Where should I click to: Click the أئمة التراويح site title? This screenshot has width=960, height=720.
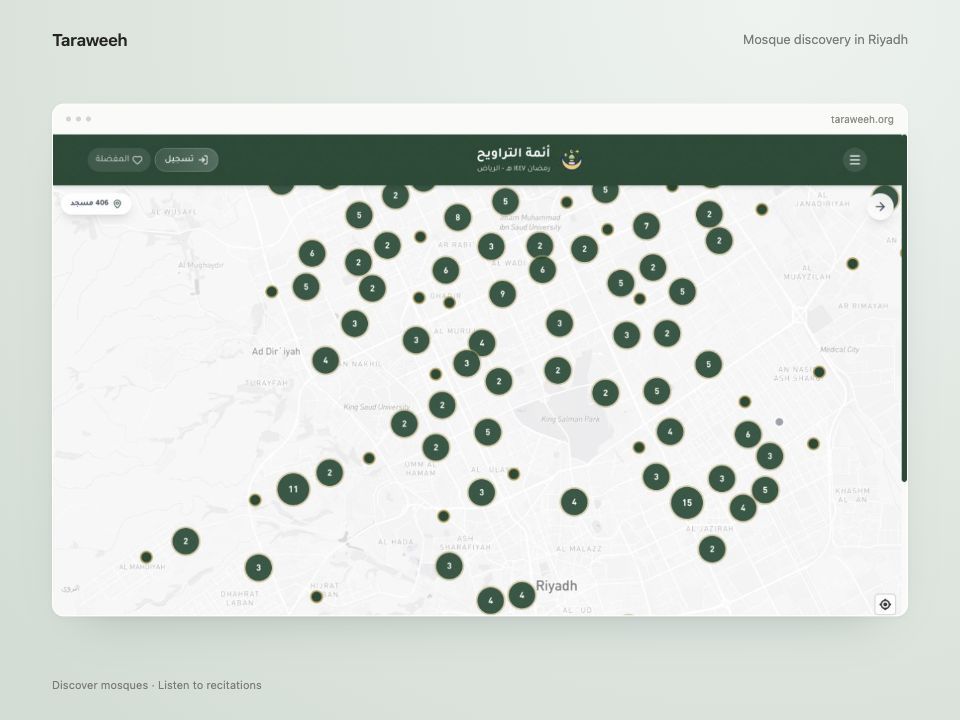tap(513, 152)
